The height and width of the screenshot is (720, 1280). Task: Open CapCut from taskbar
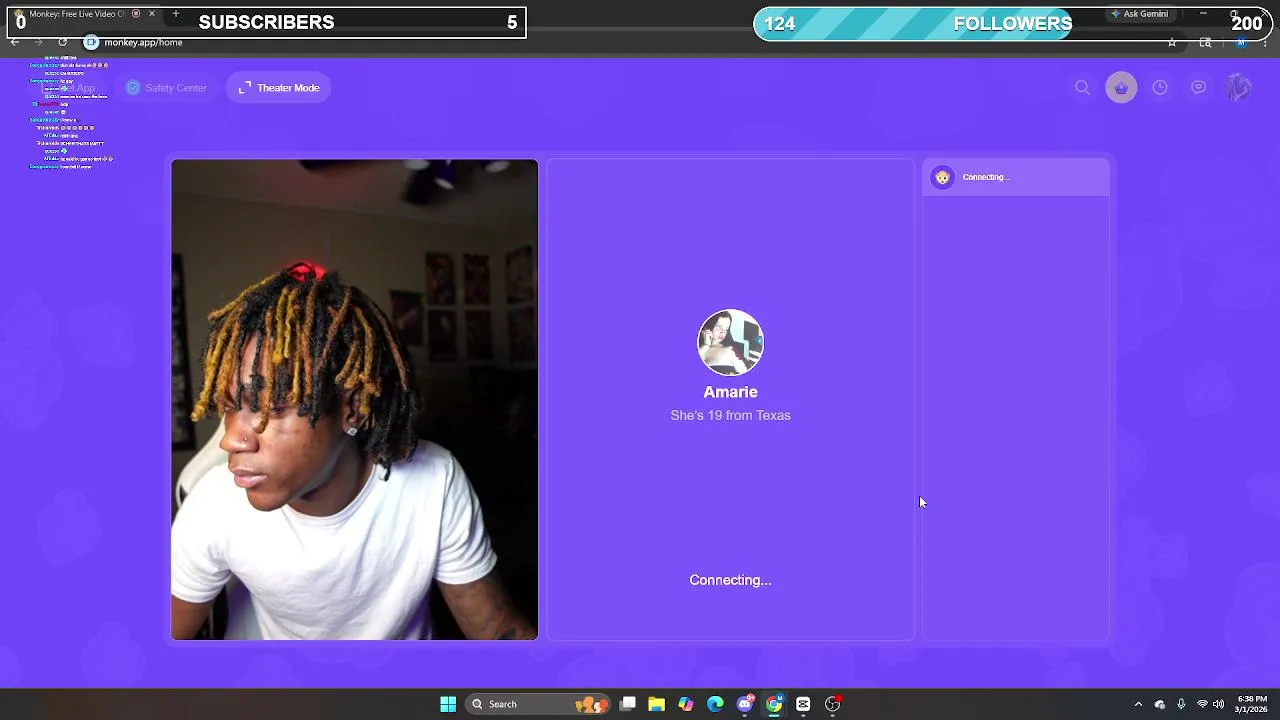pos(803,704)
